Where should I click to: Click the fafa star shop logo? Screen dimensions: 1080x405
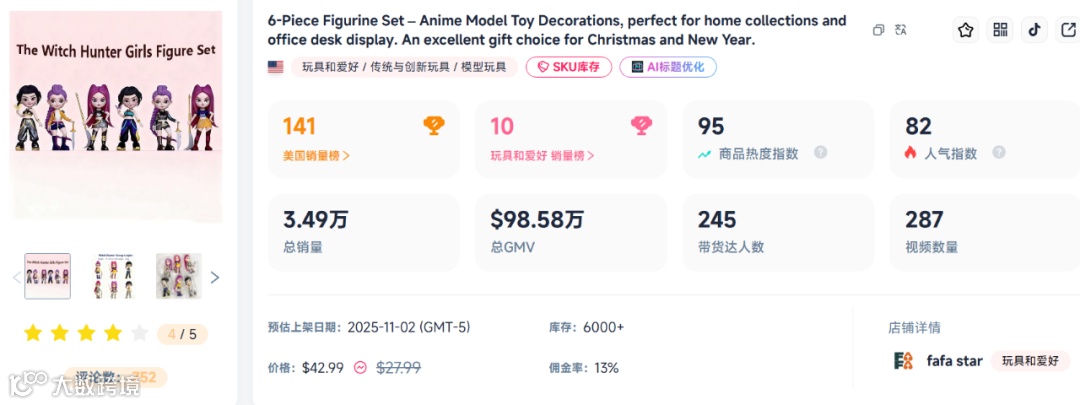[x=903, y=361]
